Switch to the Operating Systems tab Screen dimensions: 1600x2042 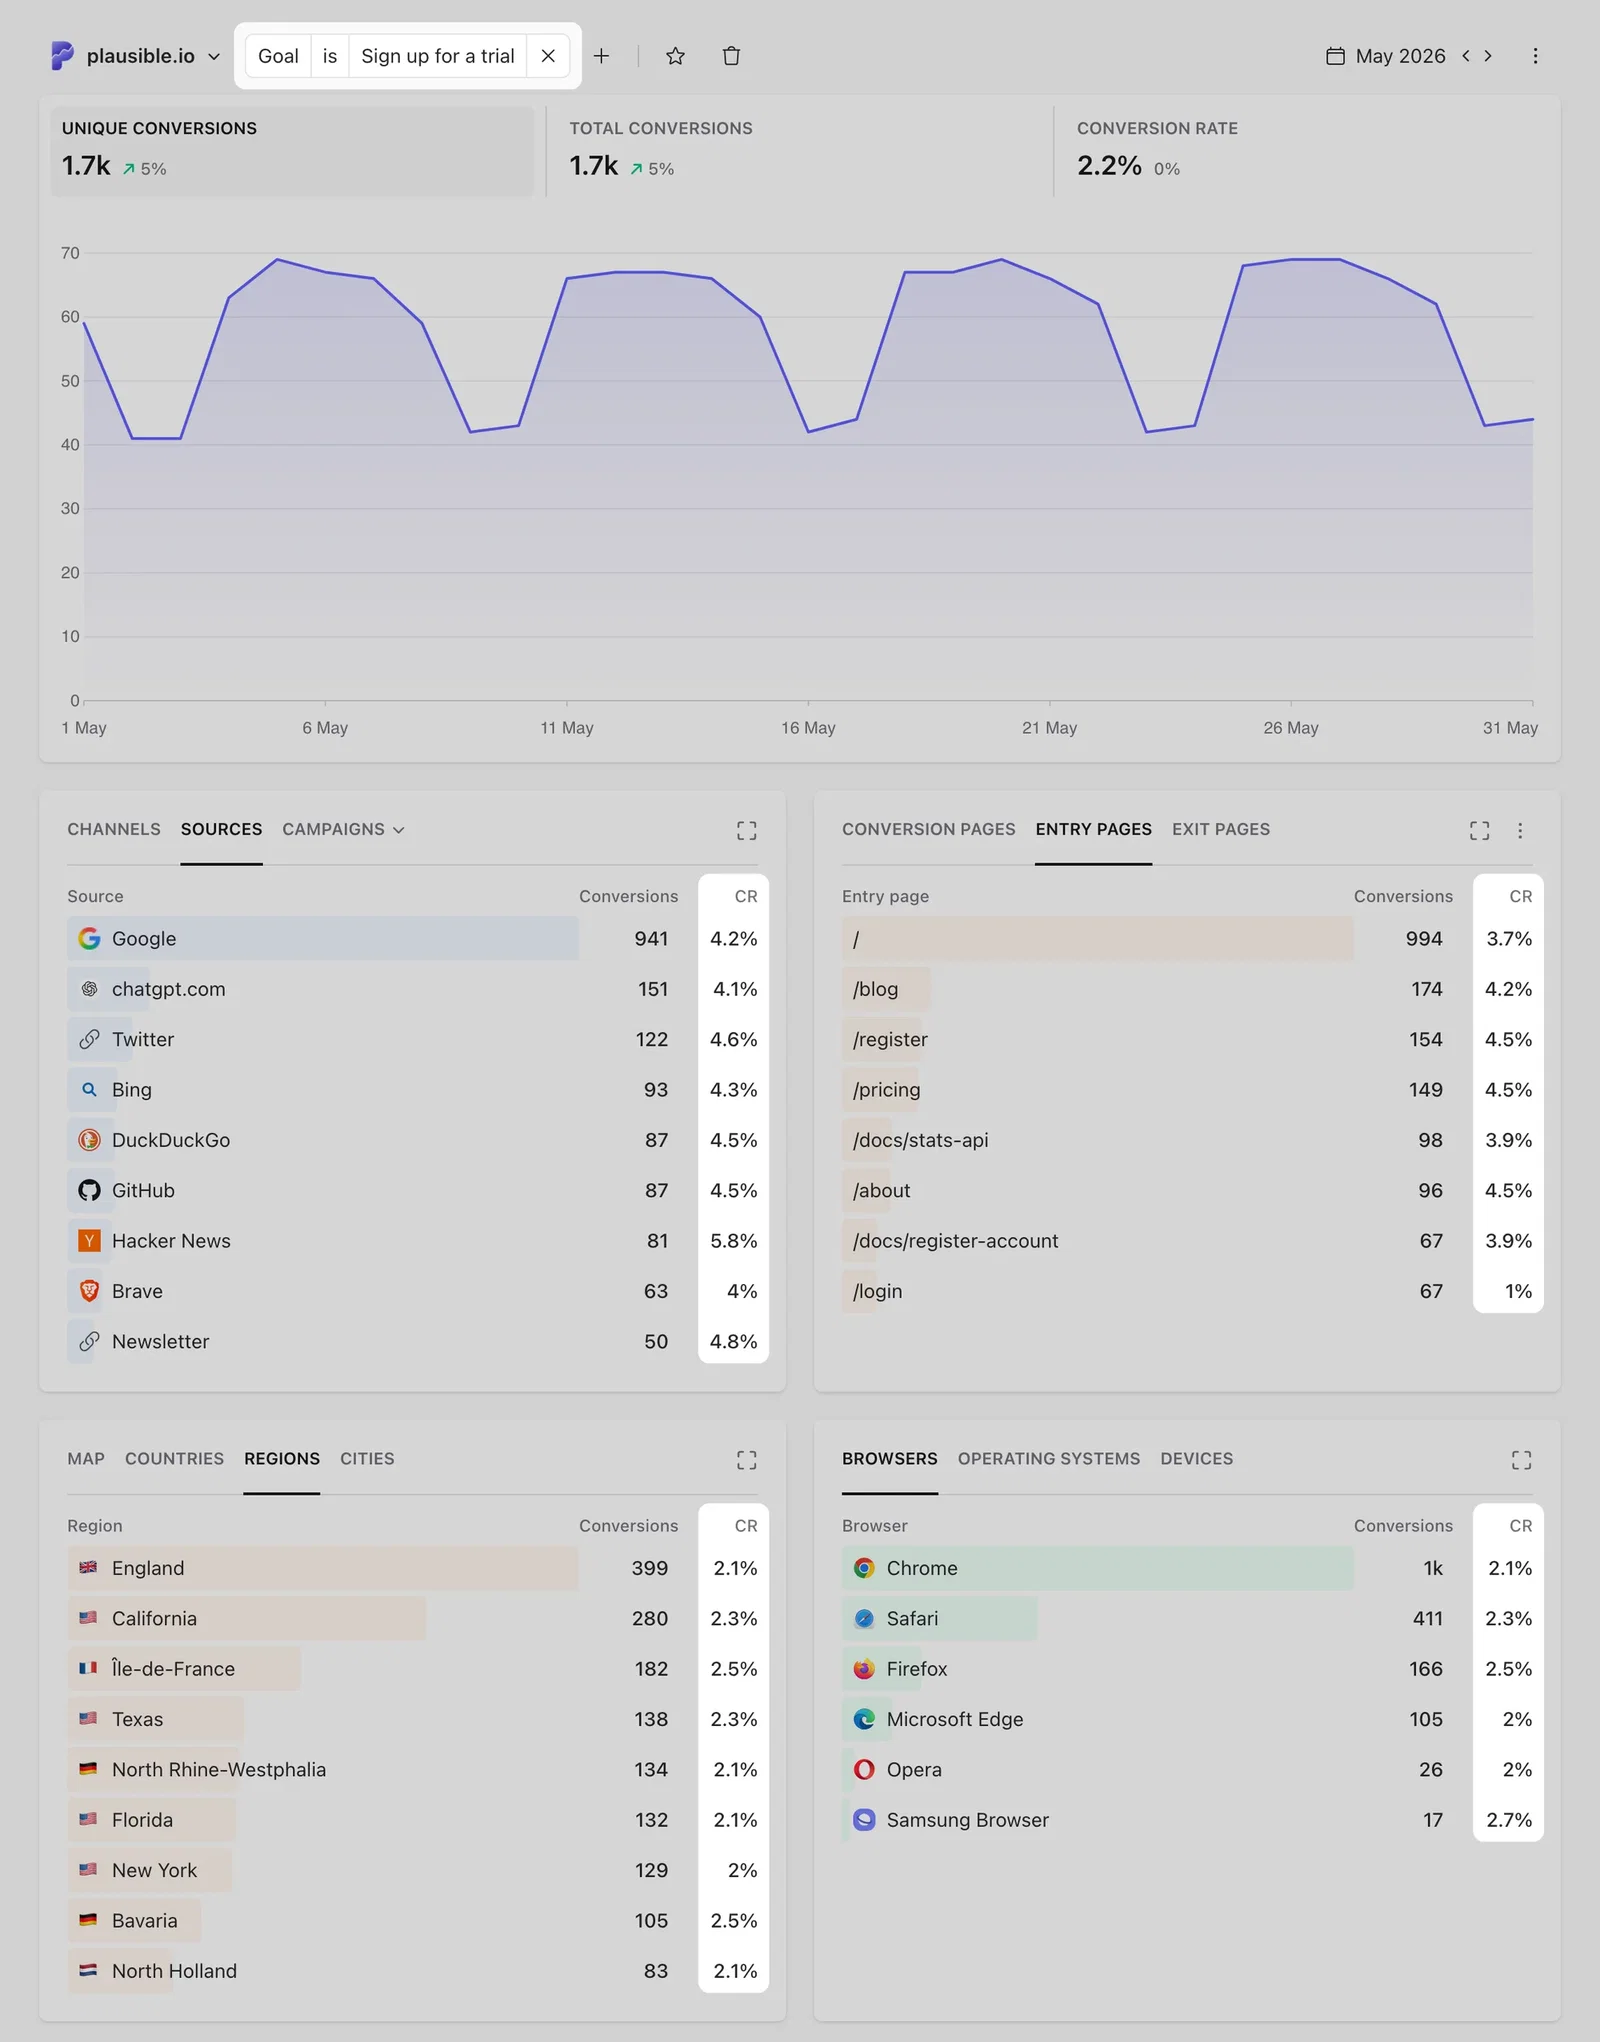(1048, 1458)
